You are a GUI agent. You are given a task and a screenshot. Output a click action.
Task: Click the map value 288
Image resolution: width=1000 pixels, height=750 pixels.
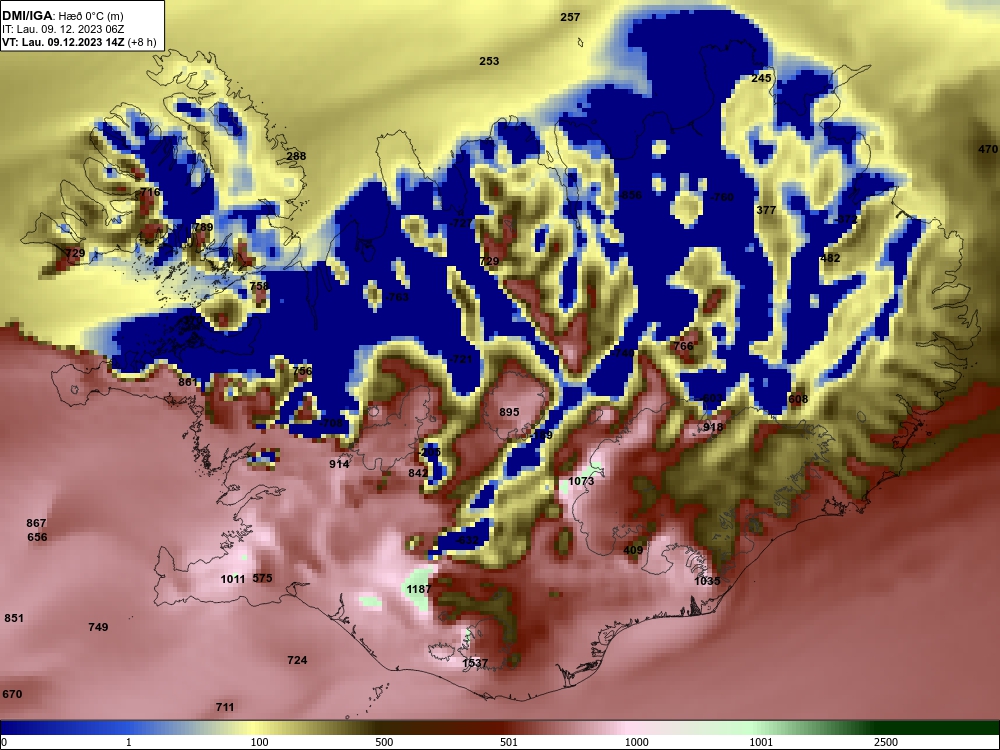[x=296, y=156]
